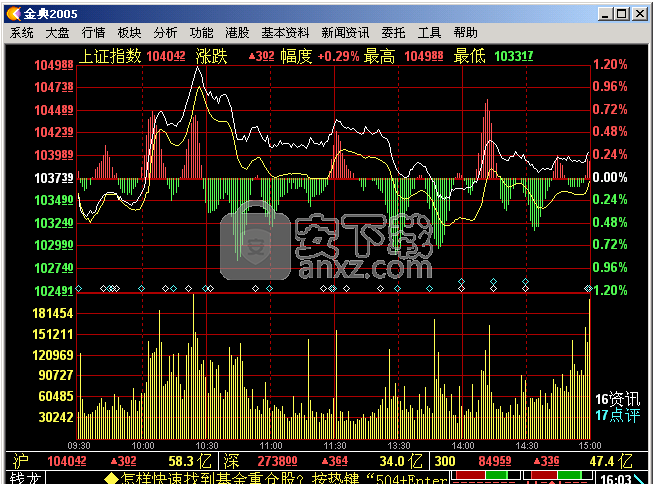
Task: Click the stacked diamond markers at 14:00
Action: 461,285
